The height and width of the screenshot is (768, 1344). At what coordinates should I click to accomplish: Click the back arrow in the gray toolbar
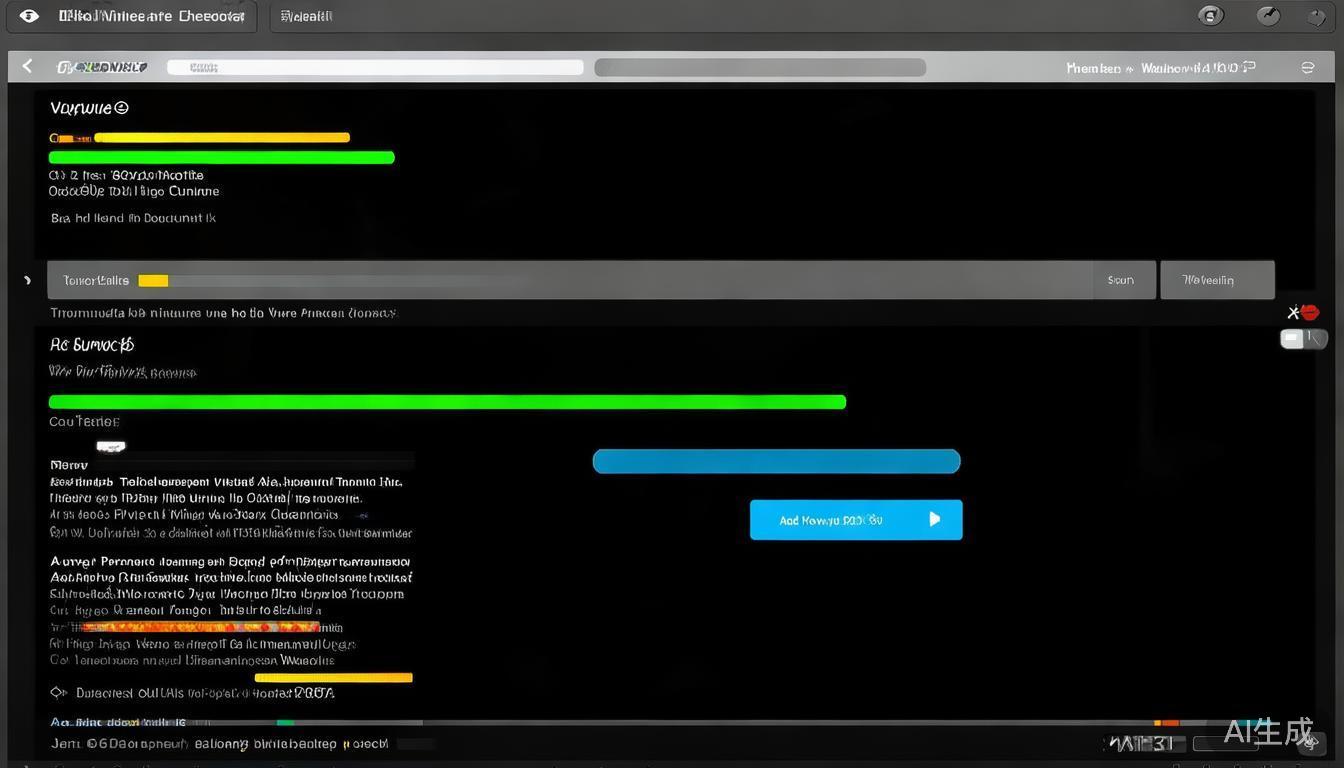[x=27, y=66]
